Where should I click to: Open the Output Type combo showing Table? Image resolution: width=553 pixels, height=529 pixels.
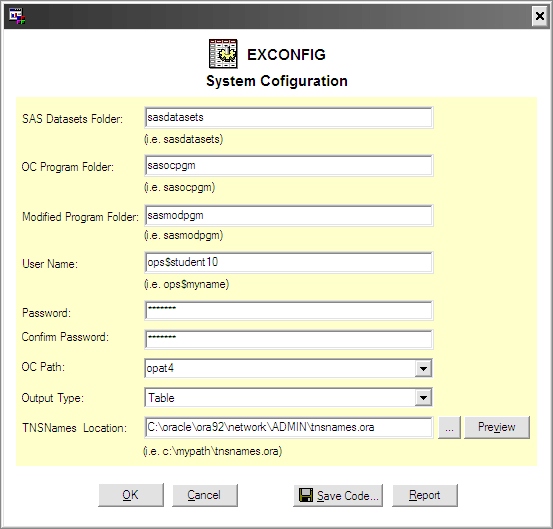coord(288,398)
